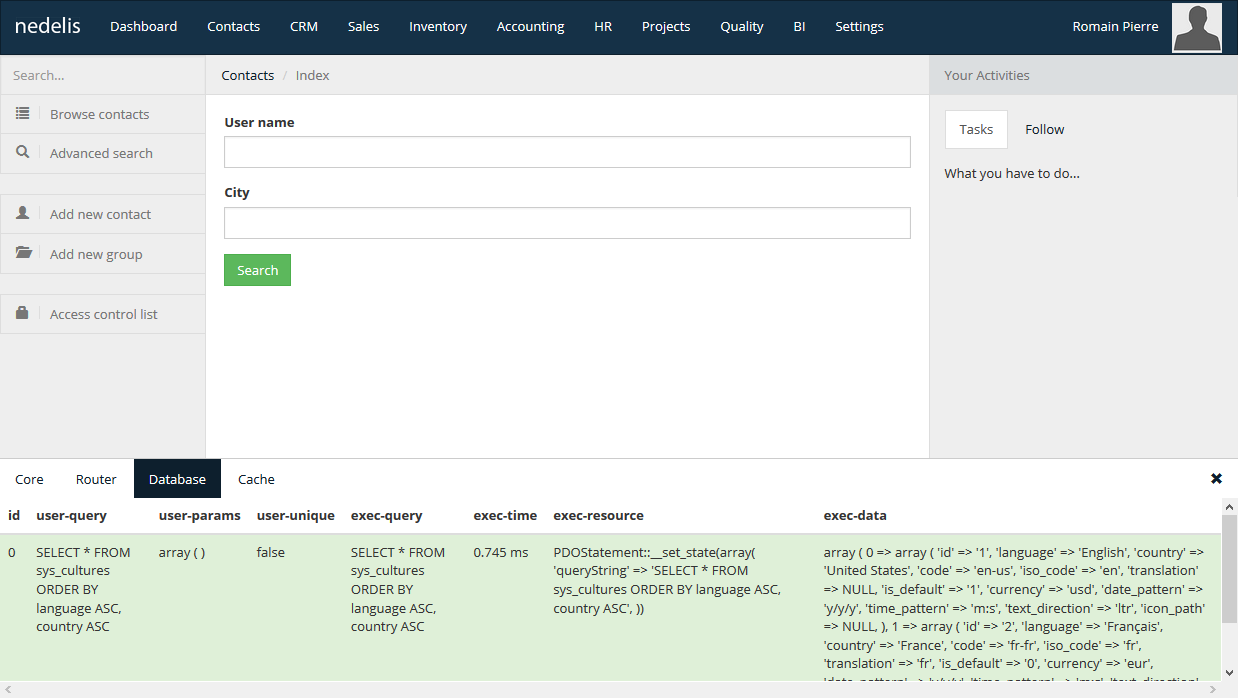Open the Projects menu
The image size is (1238, 698).
pyautogui.click(x=666, y=27)
